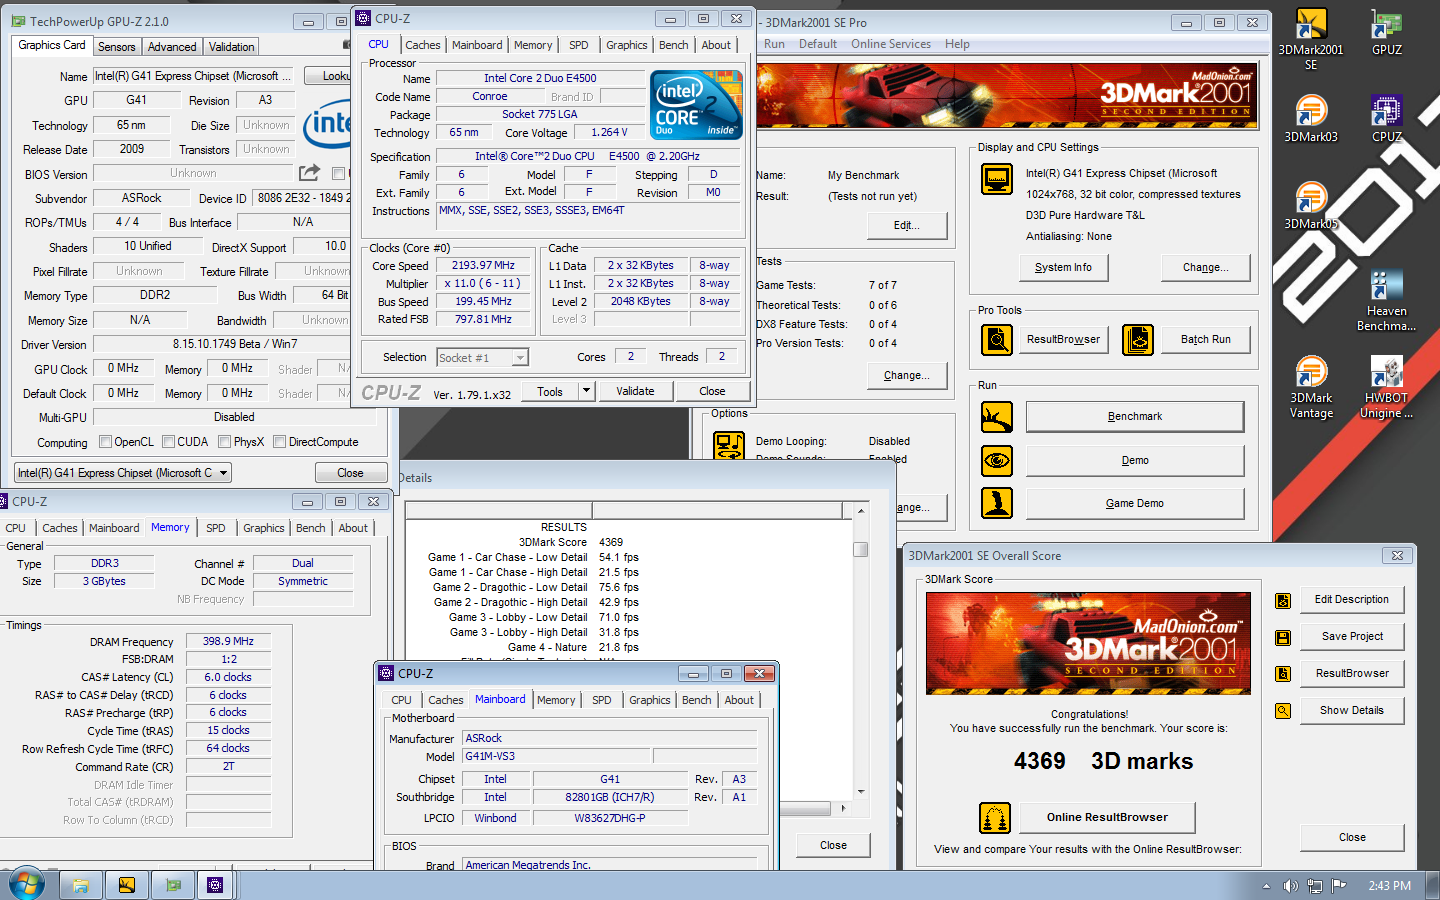Select Bench tab in CPU-Z Mainboard window
The image size is (1440, 900).
[696, 700]
